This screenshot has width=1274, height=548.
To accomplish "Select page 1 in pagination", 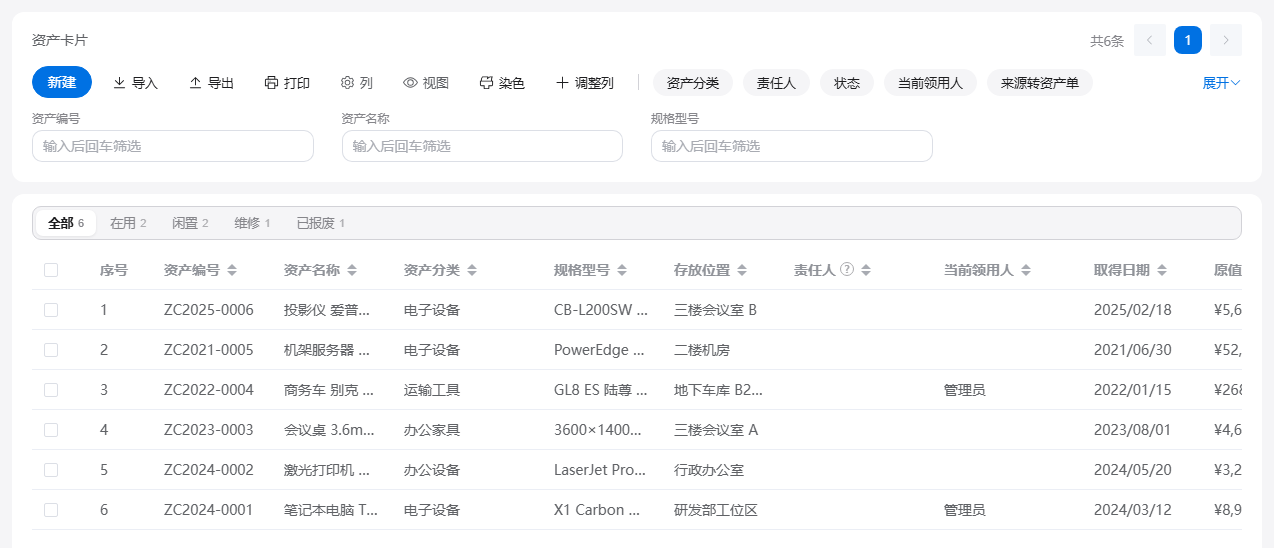I will click(1188, 40).
